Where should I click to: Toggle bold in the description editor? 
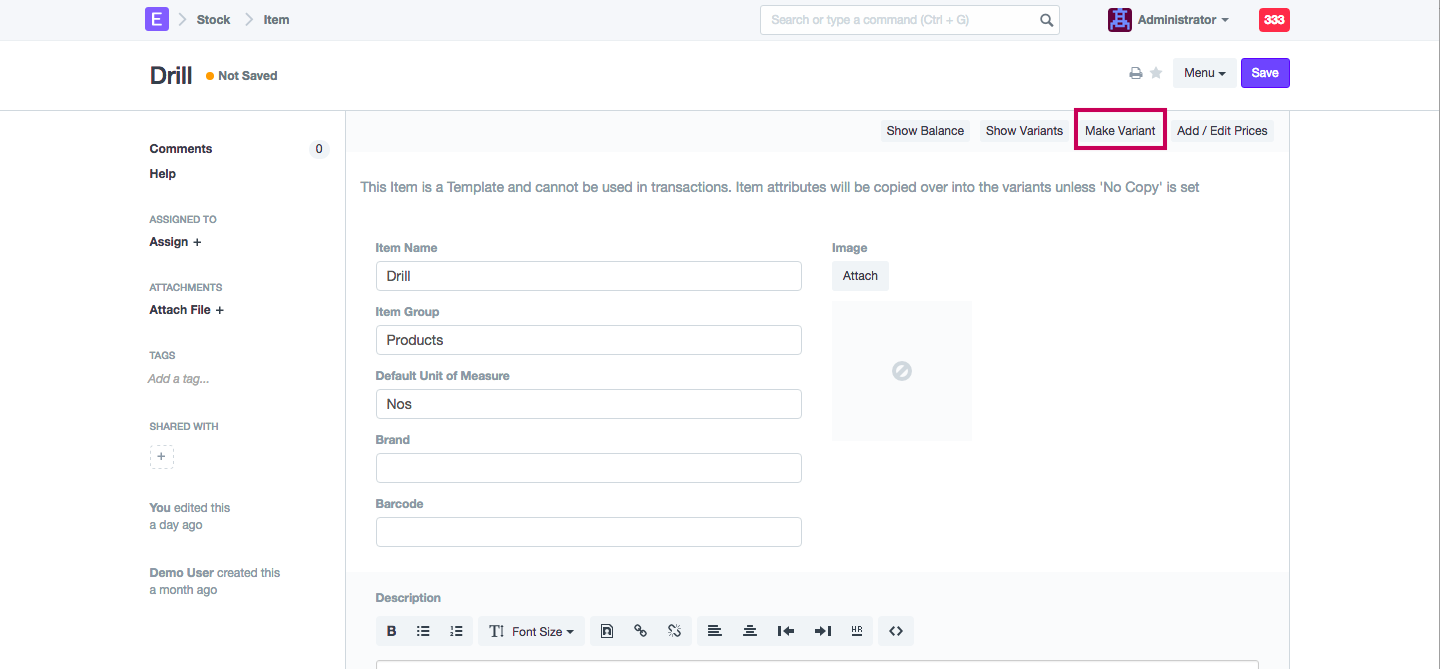click(x=391, y=631)
